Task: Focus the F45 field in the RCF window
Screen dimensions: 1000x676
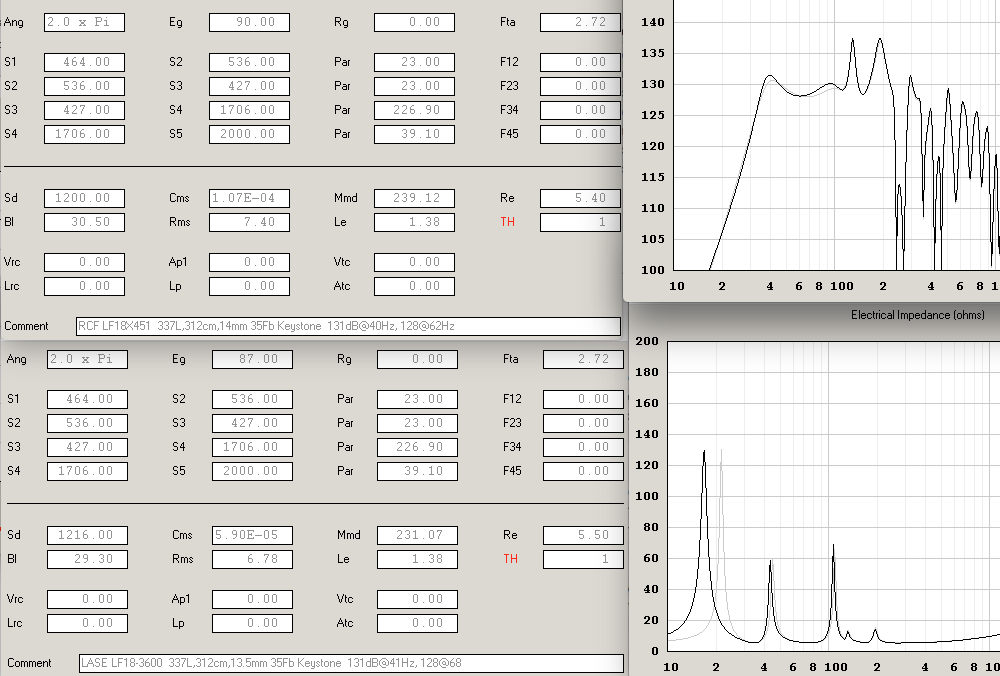Action: coord(580,135)
